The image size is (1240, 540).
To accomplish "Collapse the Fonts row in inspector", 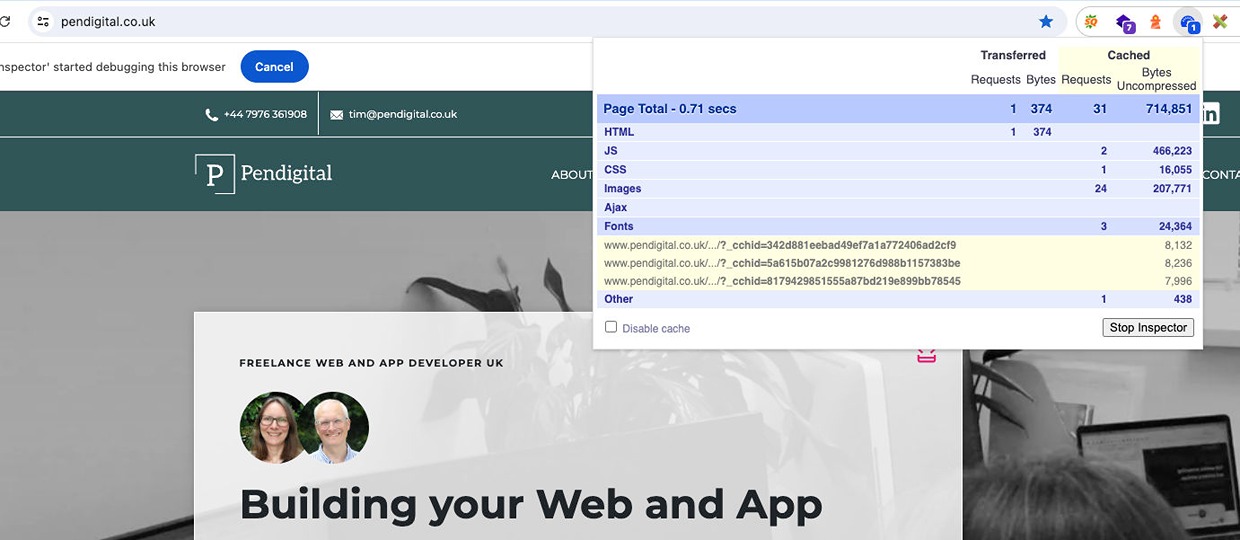I will tap(898, 227).
